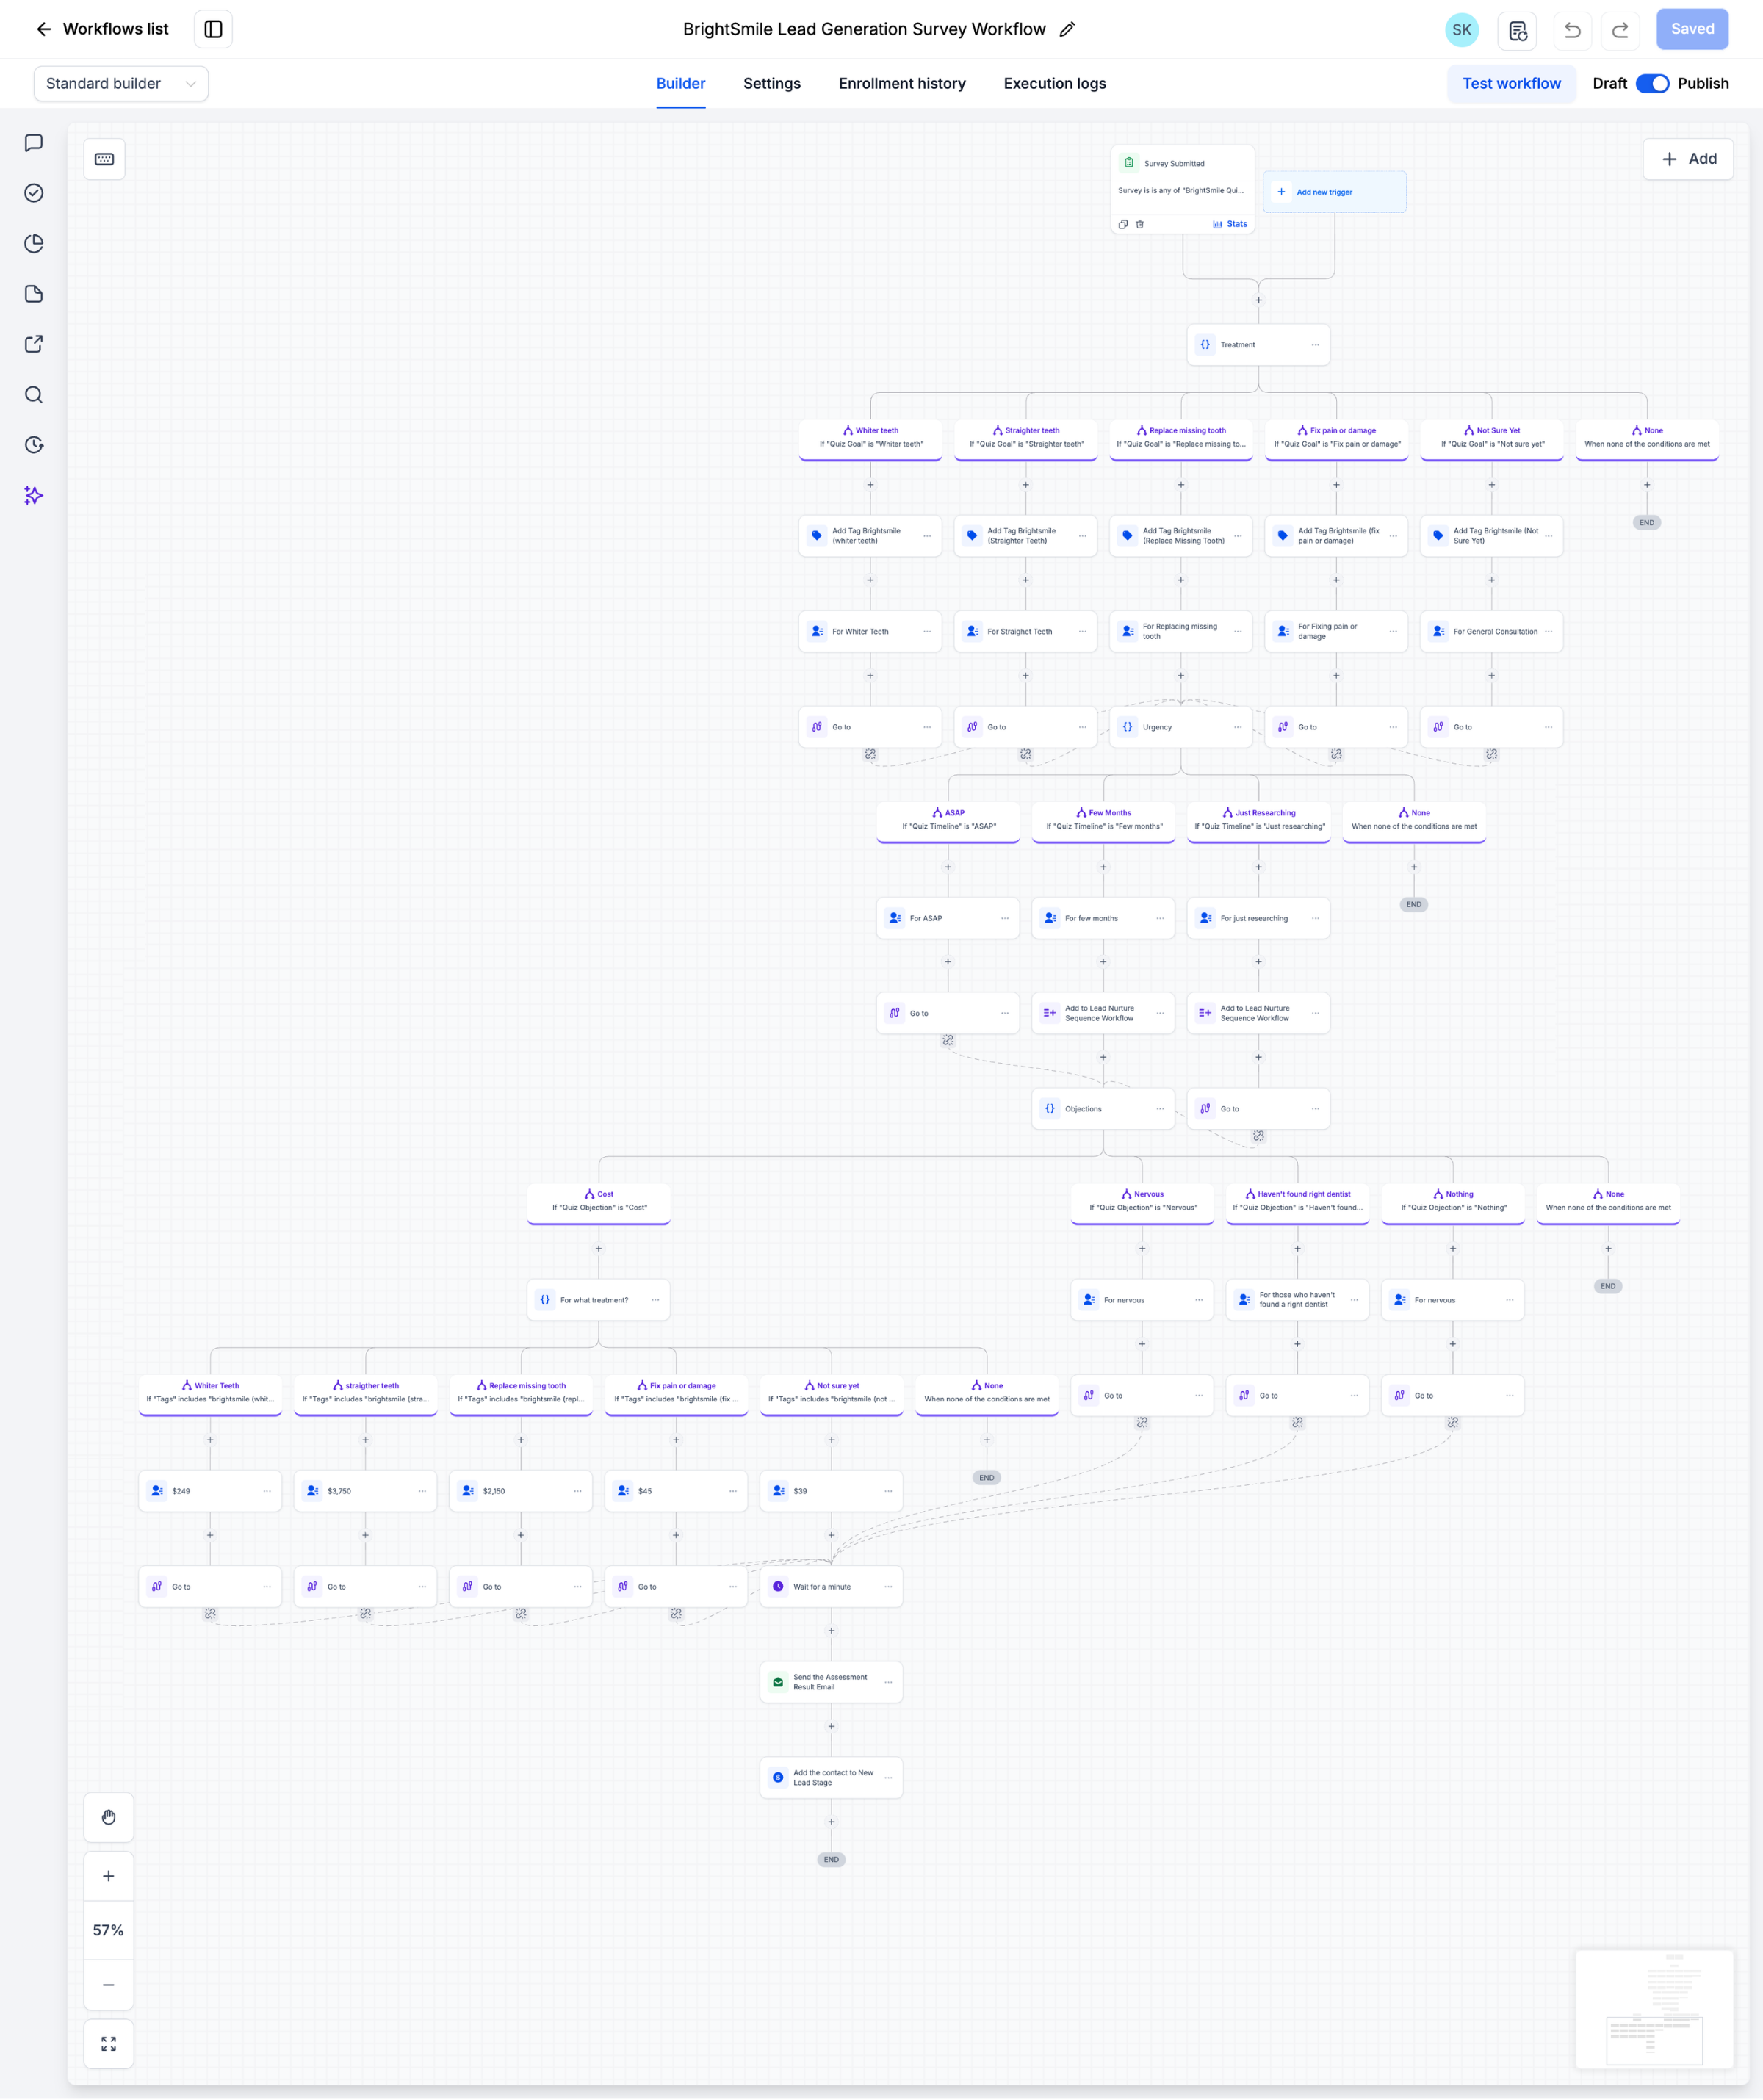Open the Standard builder dropdown
1763x2100 pixels.
121,84
